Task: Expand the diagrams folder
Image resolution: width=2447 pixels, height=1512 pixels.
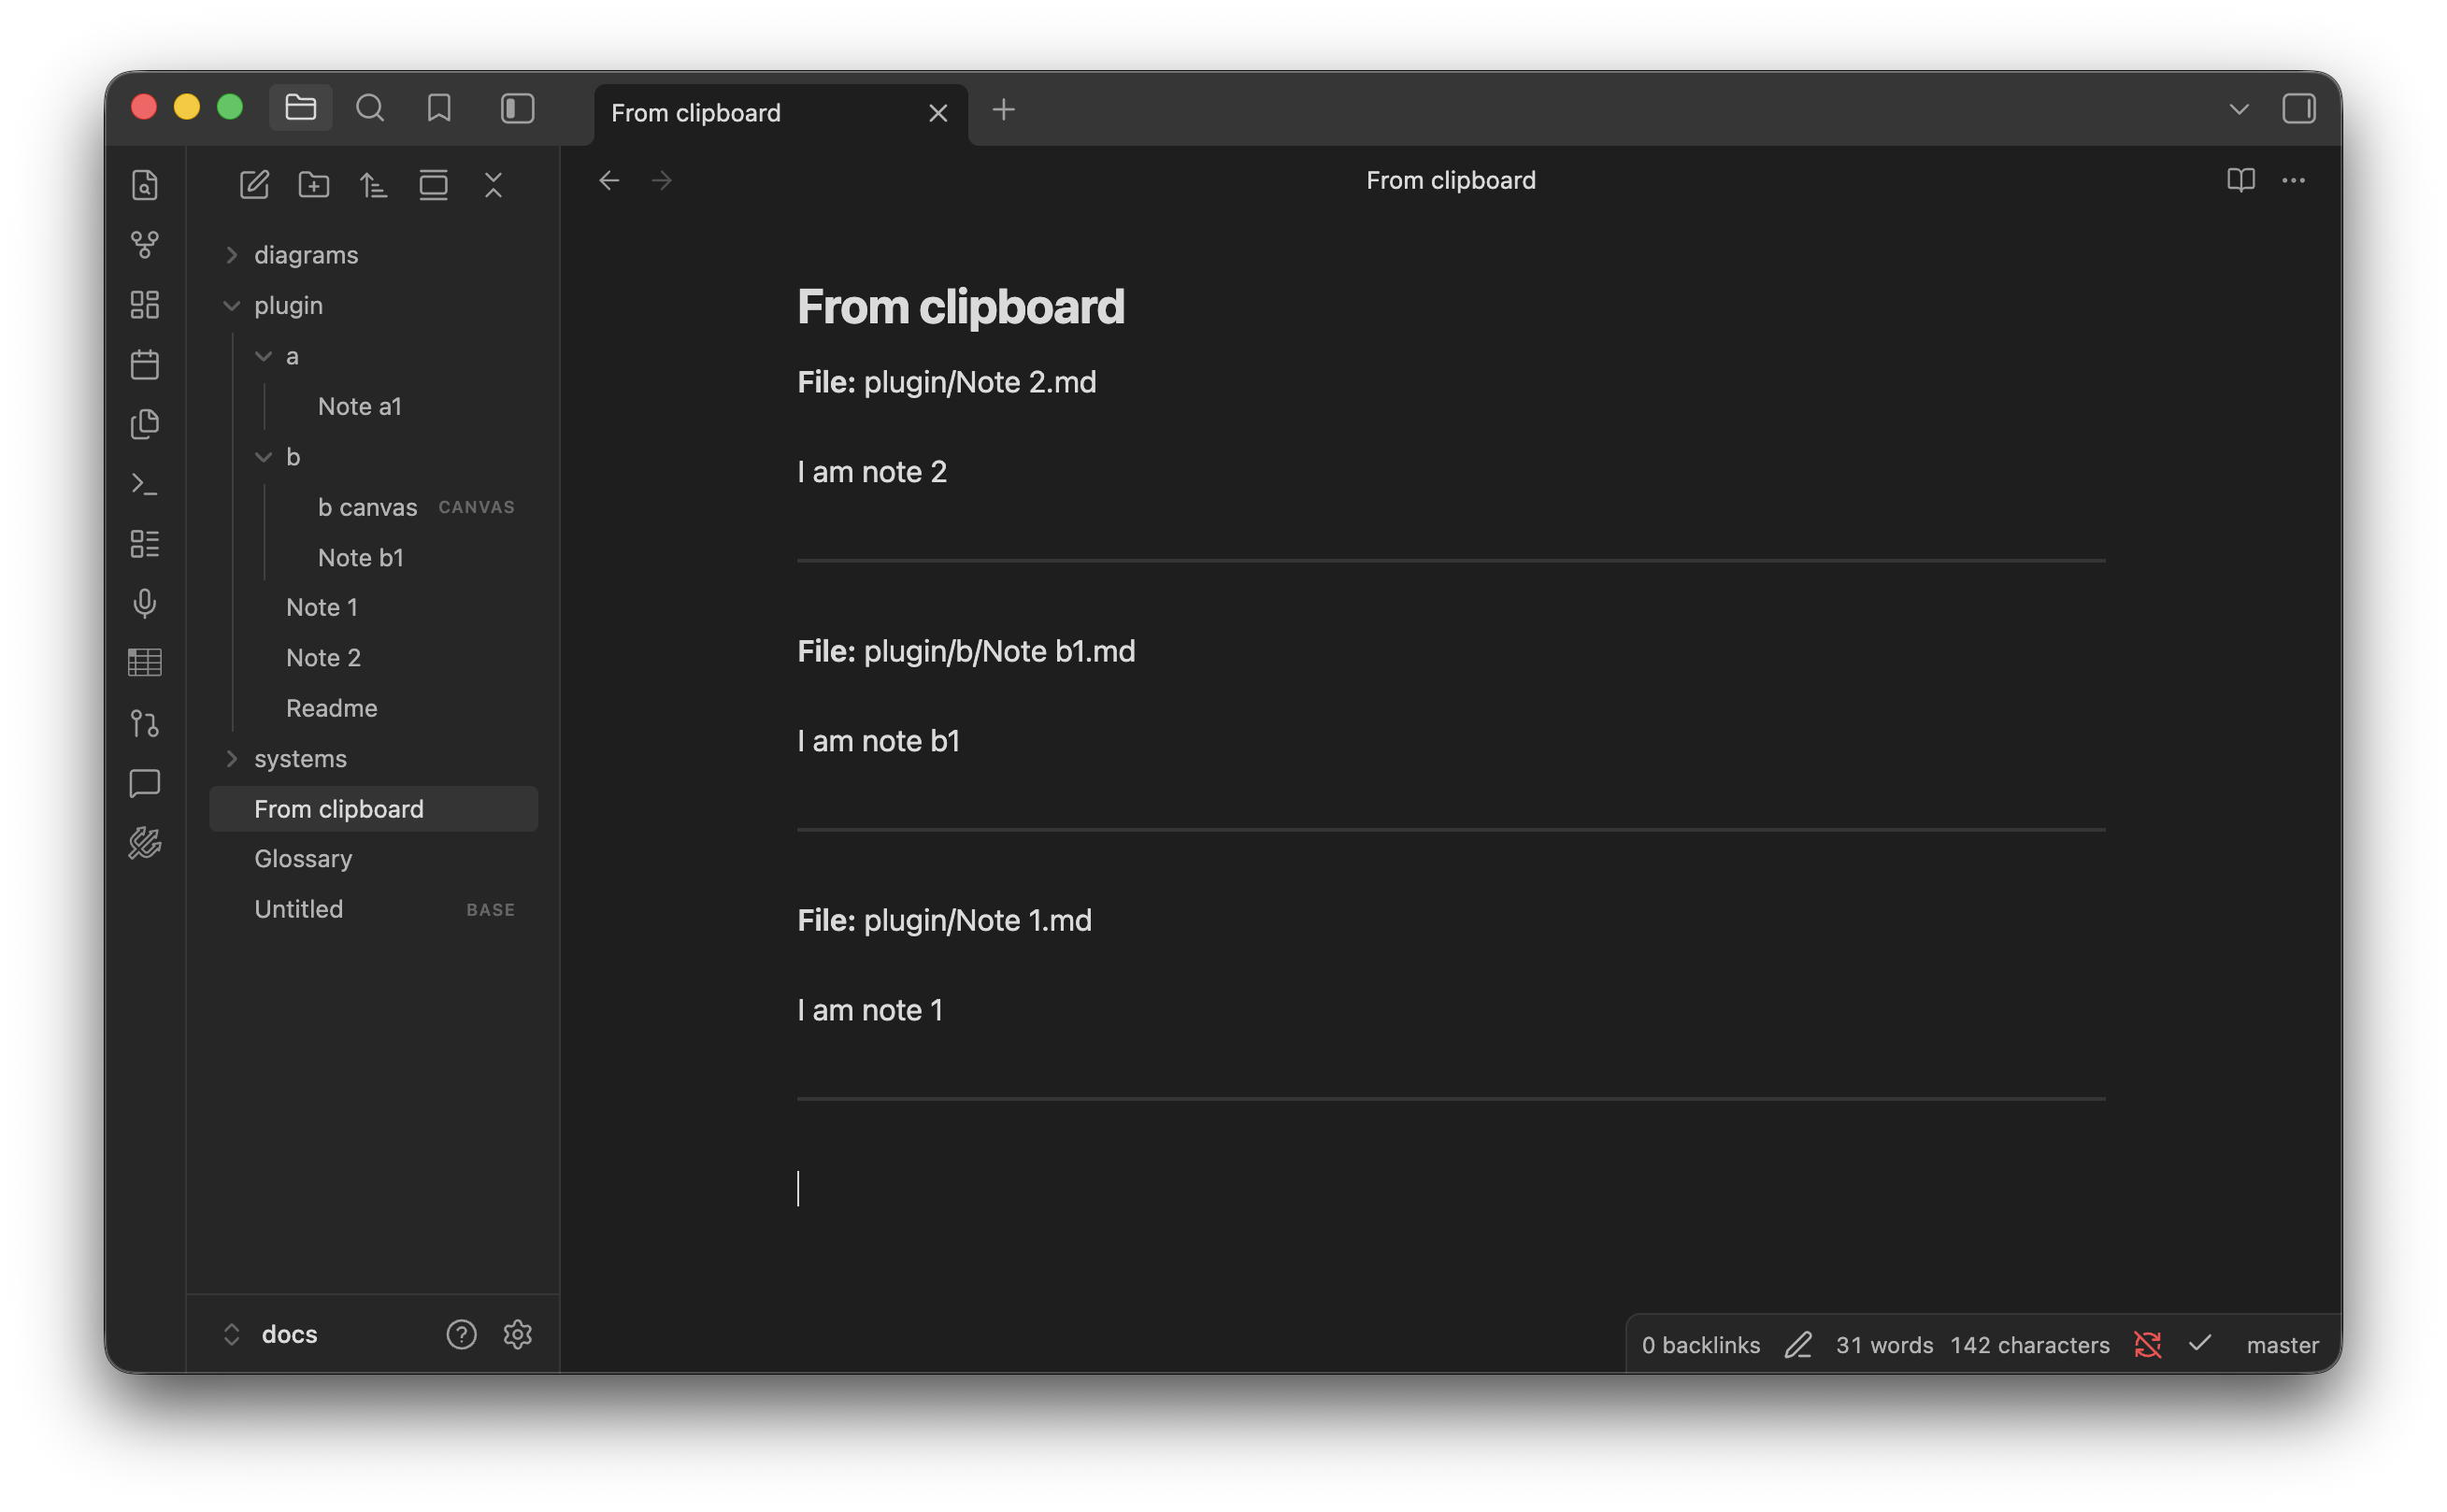Action: point(306,255)
